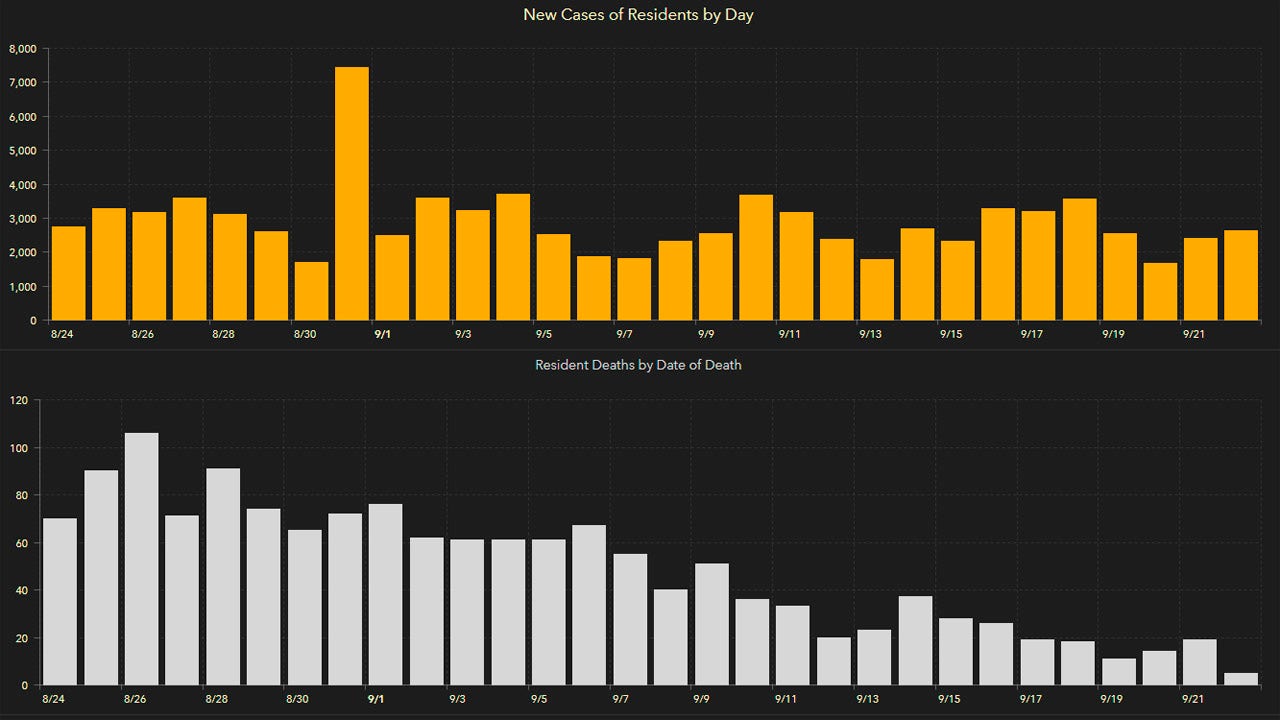Click the 9/1 date label under cases chart
The width and height of the screenshot is (1280, 720).
point(381,334)
